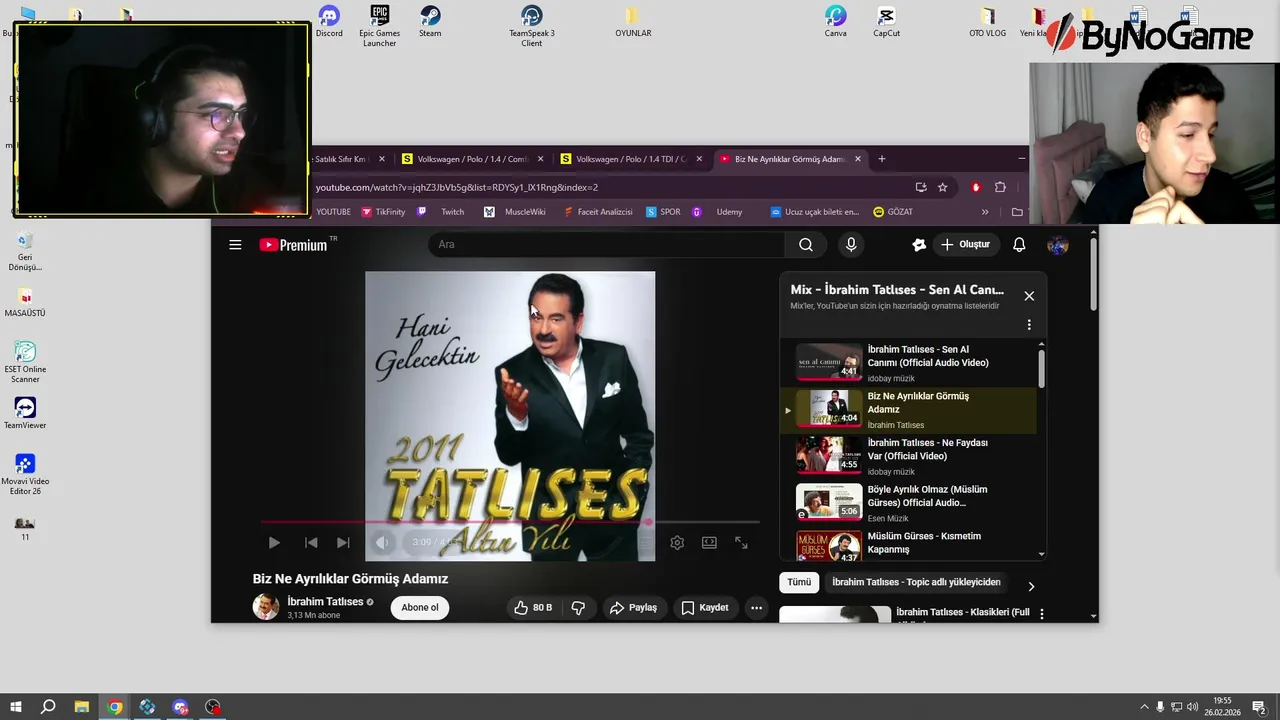This screenshot has width=1280, height=720.
Task: Like the video (80 B)
Action: (x=533, y=607)
